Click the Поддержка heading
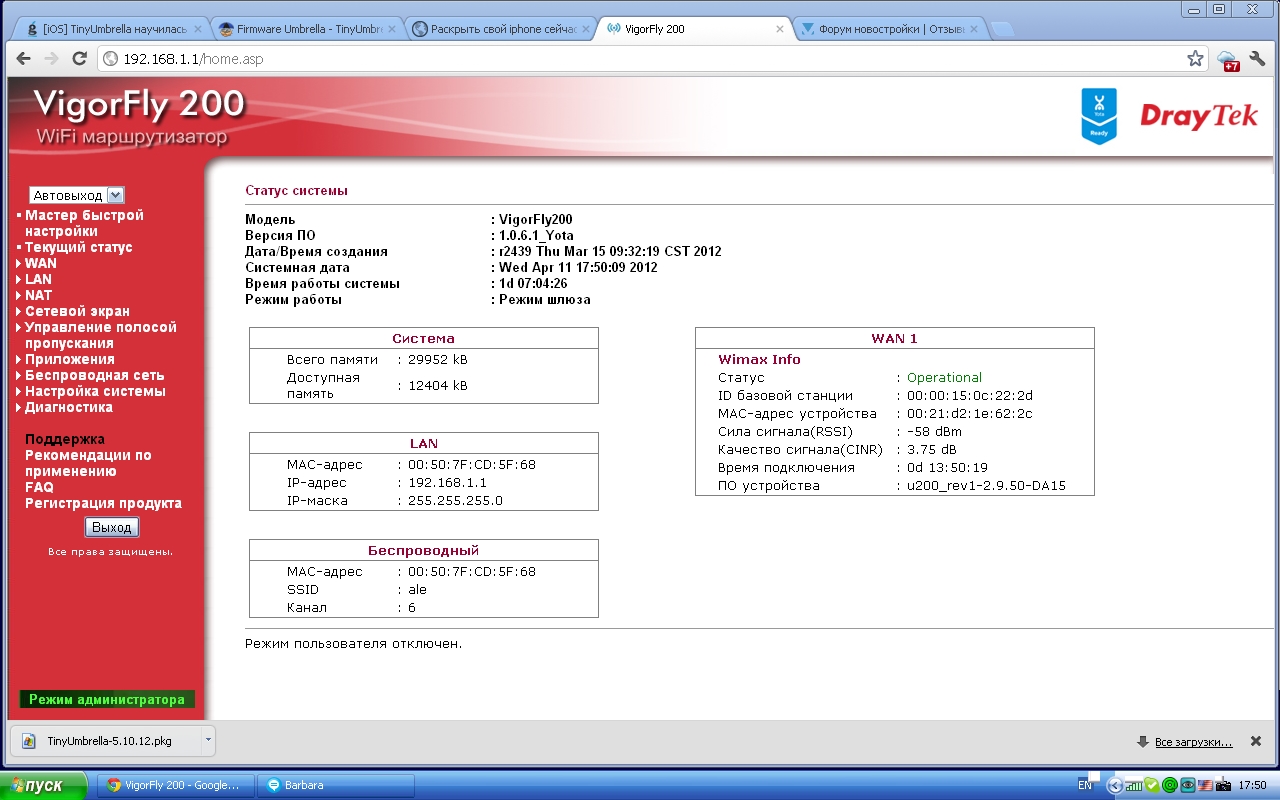This screenshot has width=1280, height=800. [x=65, y=439]
